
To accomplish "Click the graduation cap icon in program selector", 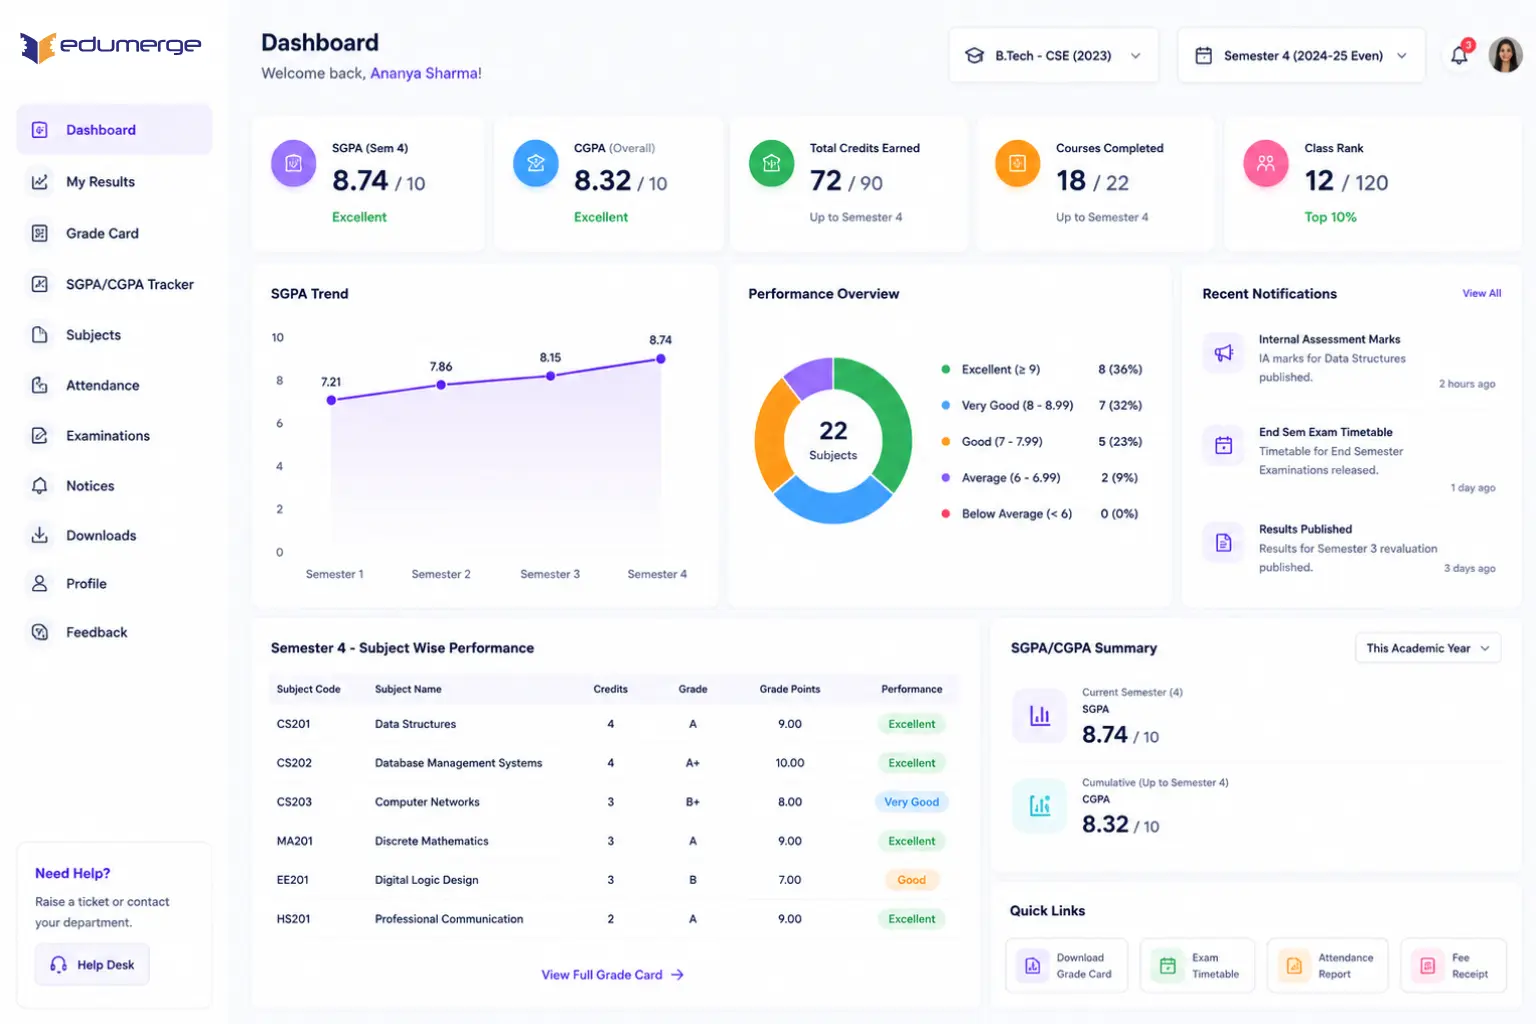I will pos(974,56).
